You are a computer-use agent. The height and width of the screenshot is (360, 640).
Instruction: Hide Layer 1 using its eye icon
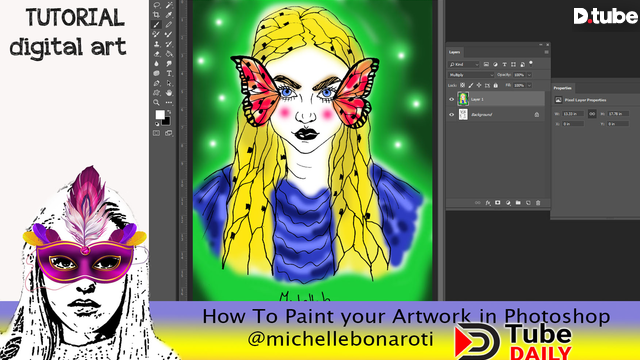pos(451,99)
